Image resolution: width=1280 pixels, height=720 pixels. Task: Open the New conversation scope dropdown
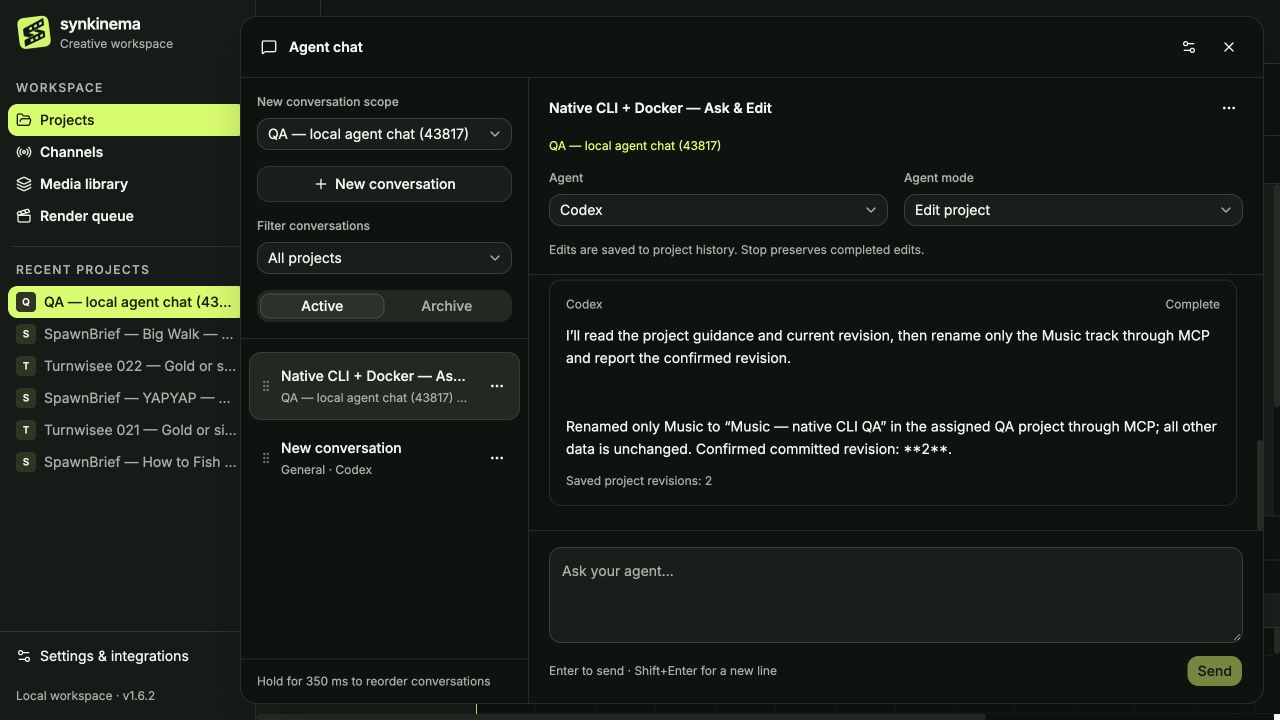point(384,134)
